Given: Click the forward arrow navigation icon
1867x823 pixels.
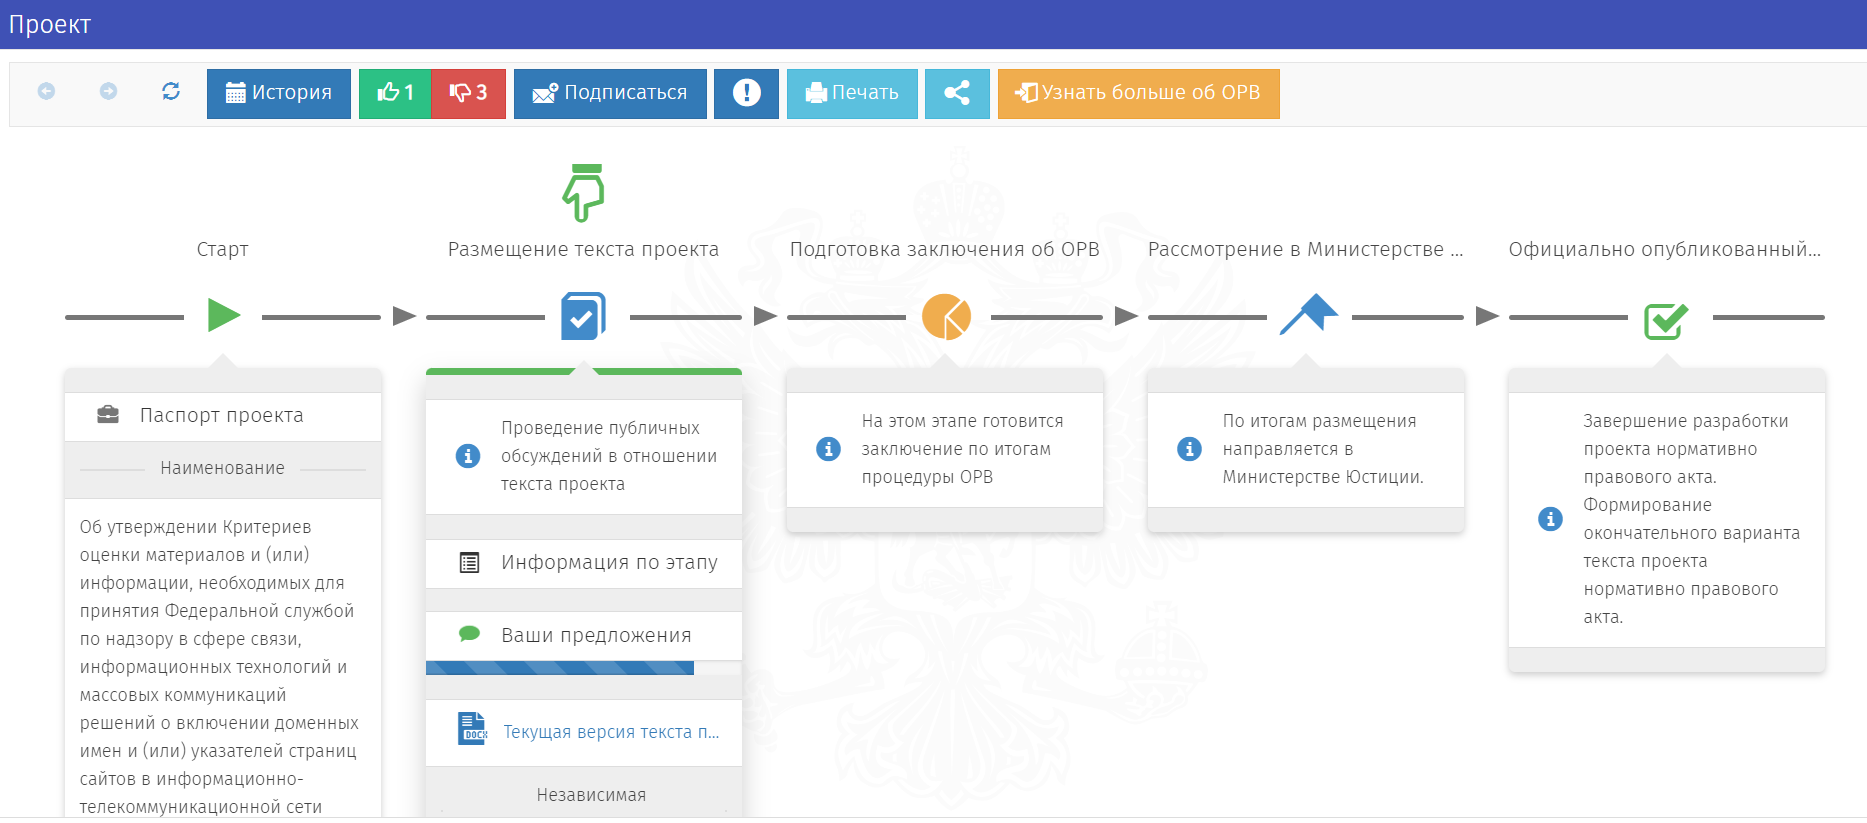Looking at the screenshot, I should coord(108,92).
